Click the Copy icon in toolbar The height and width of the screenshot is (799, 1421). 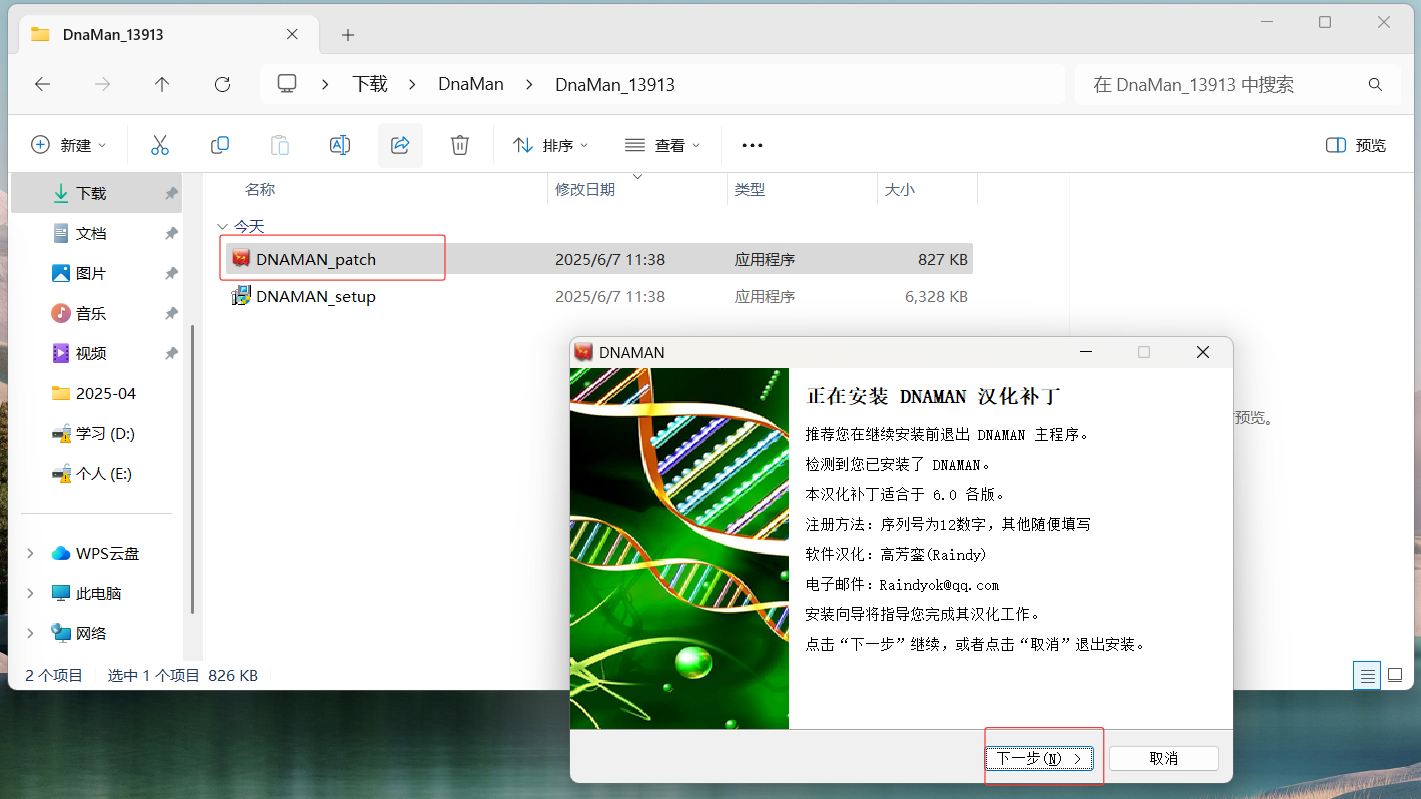click(x=220, y=145)
